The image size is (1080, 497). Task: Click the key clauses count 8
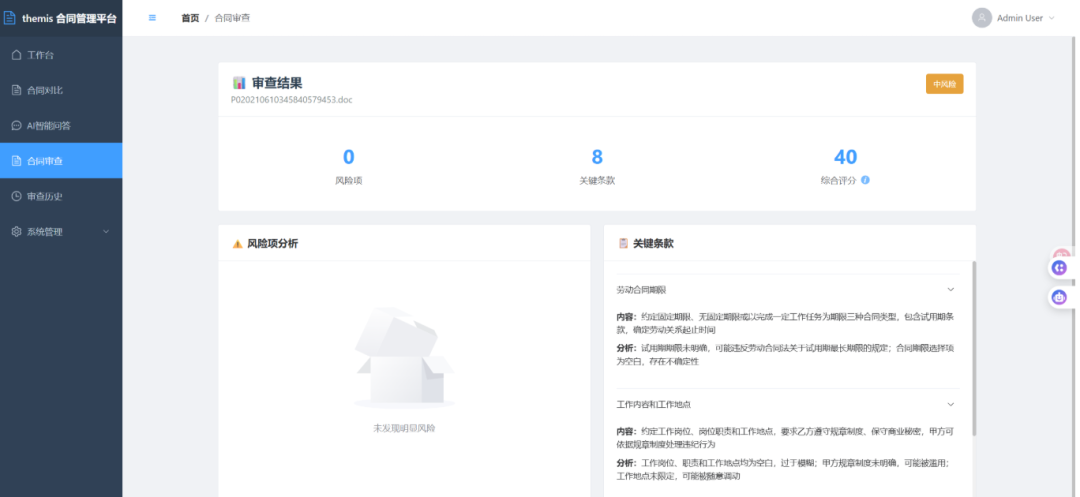pyautogui.click(x=597, y=157)
